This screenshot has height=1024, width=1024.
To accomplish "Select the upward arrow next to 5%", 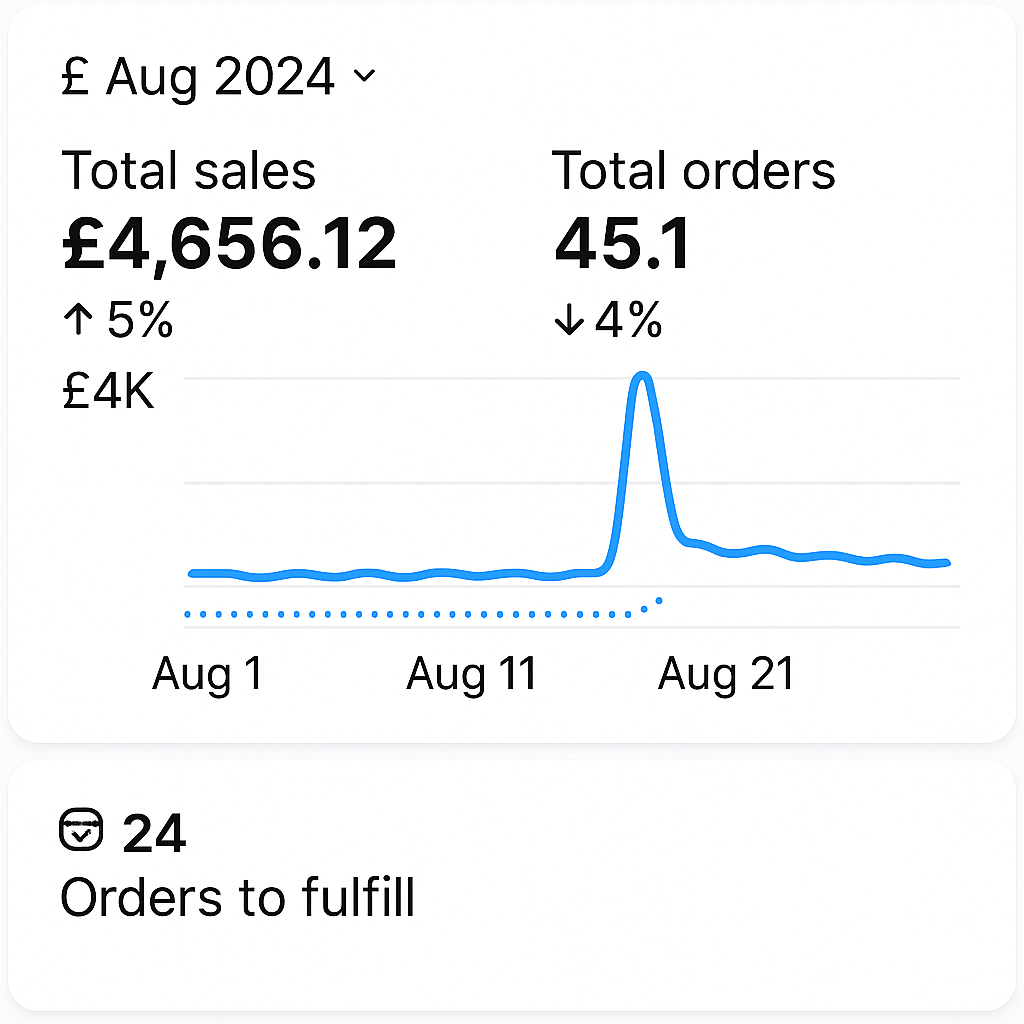I will (78, 320).
